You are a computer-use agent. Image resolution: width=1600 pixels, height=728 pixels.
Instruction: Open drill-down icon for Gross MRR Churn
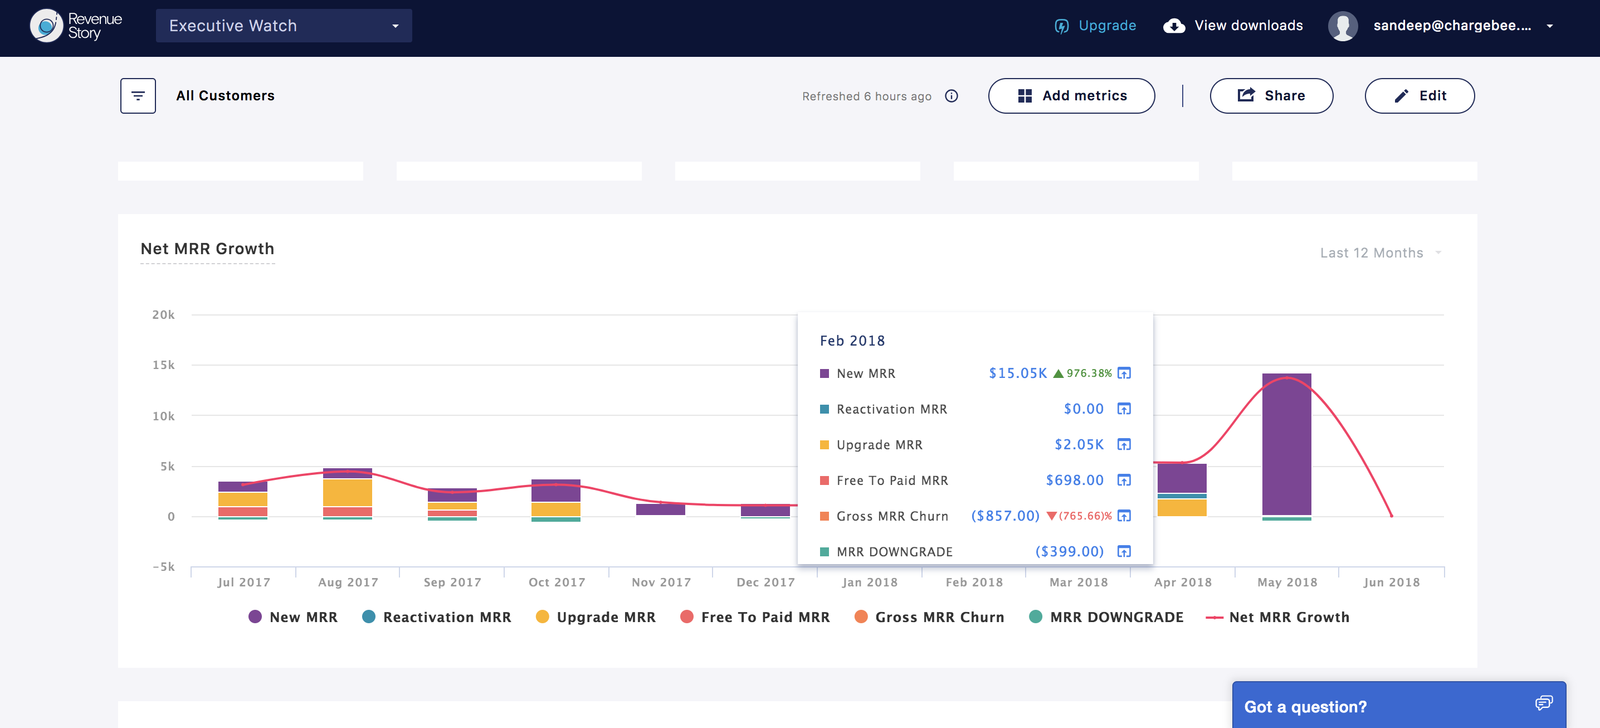pos(1124,516)
